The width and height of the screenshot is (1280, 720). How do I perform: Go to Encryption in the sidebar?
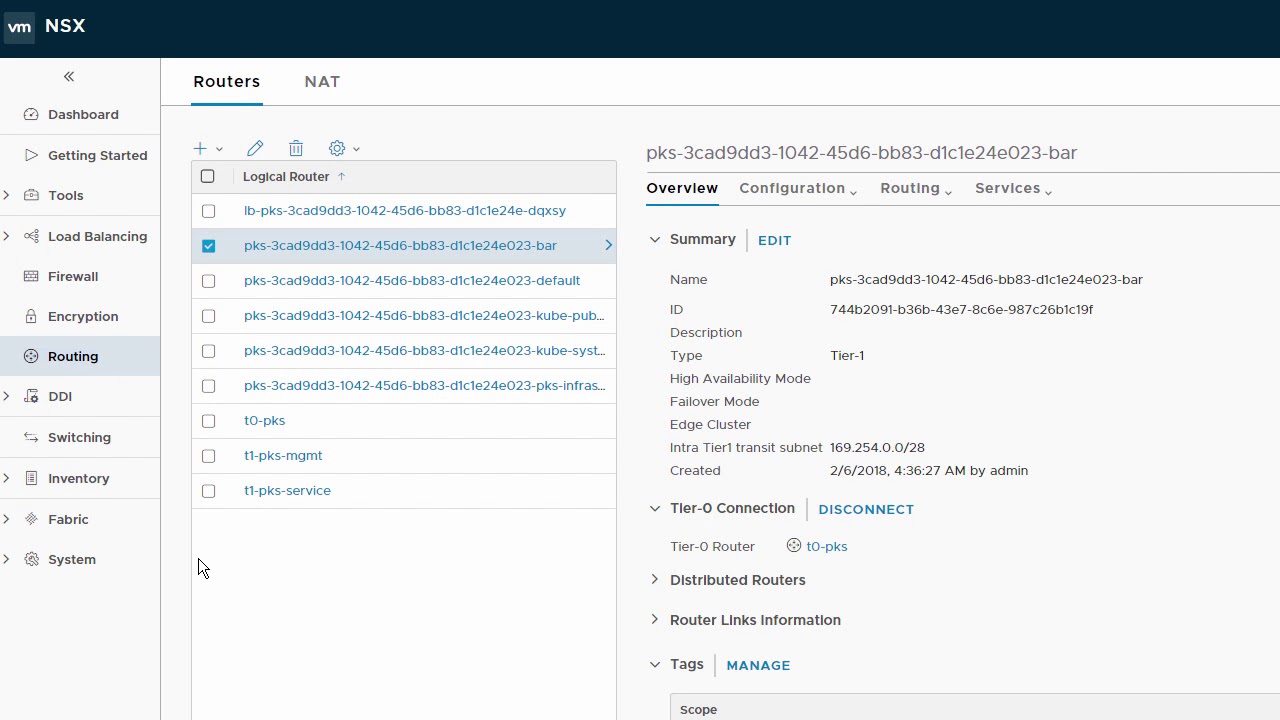coord(83,316)
